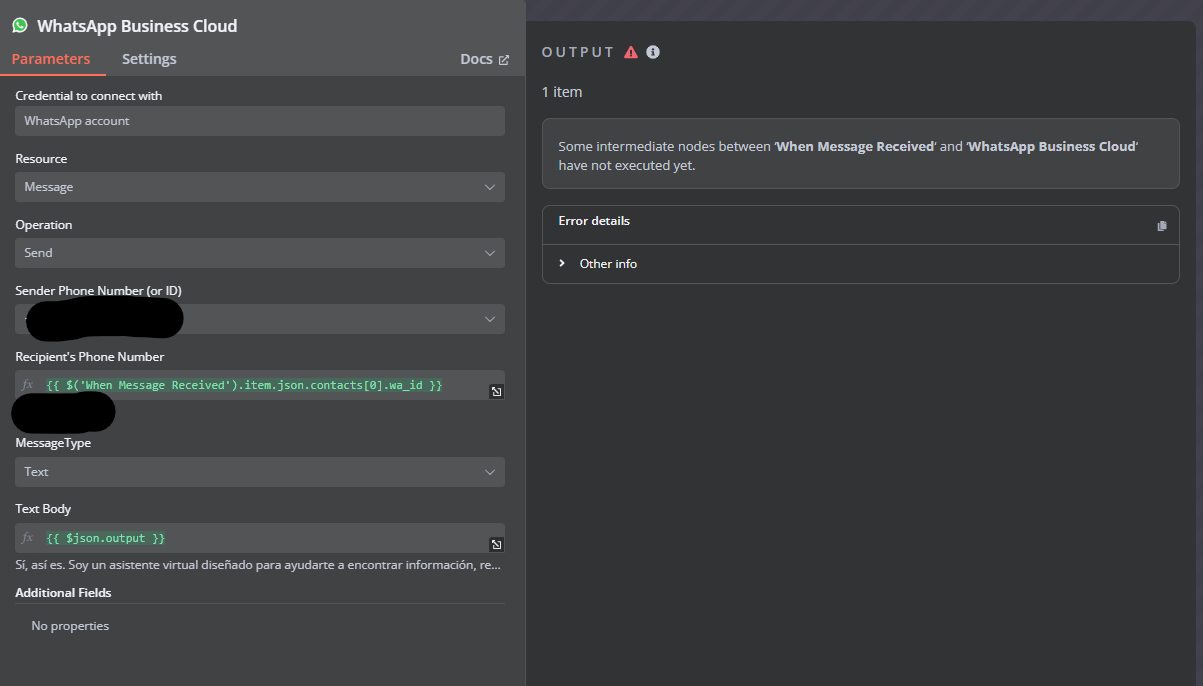Open expression editor for Recipient's Phone Number

point(496,392)
